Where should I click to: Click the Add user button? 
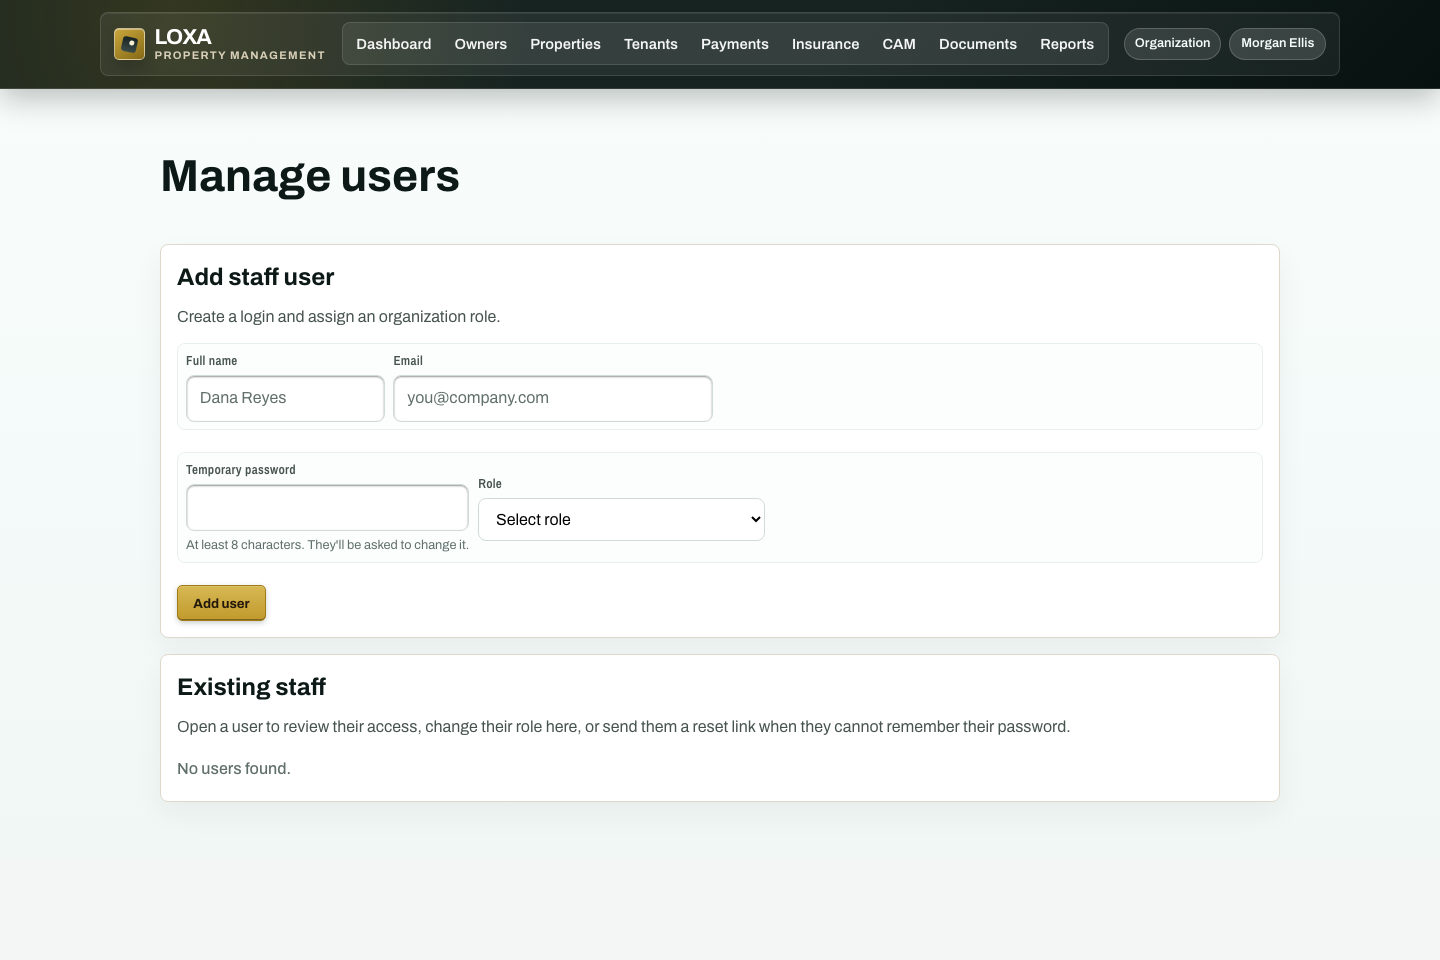coord(221,603)
